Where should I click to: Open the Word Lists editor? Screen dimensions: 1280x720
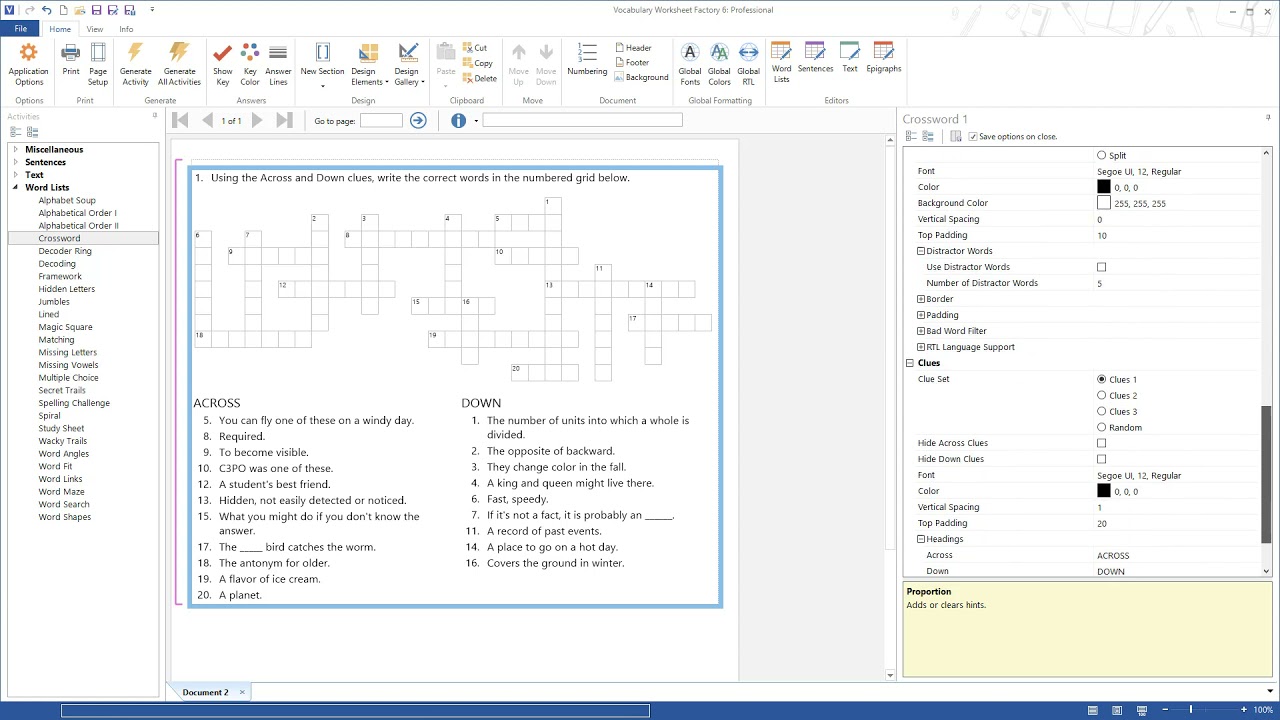tap(781, 63)
